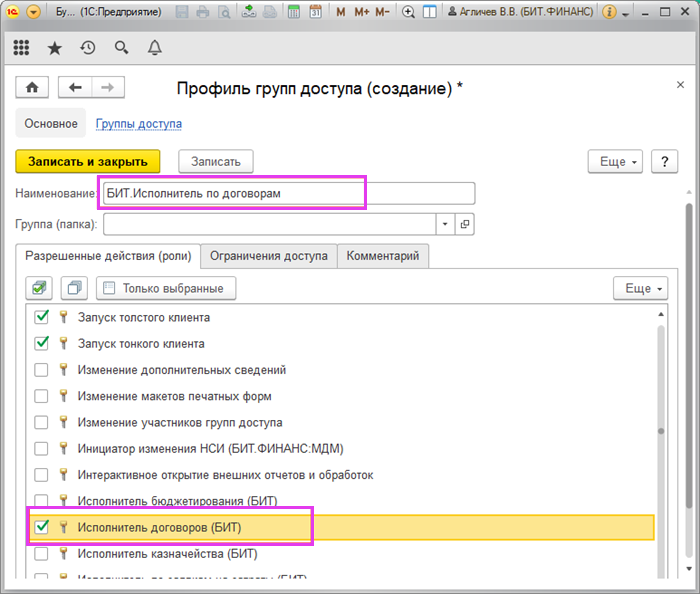700x594 pixels.
Task: Expand the 'Группа (папка)' dropdown arrow
Action: click(445, 224)
